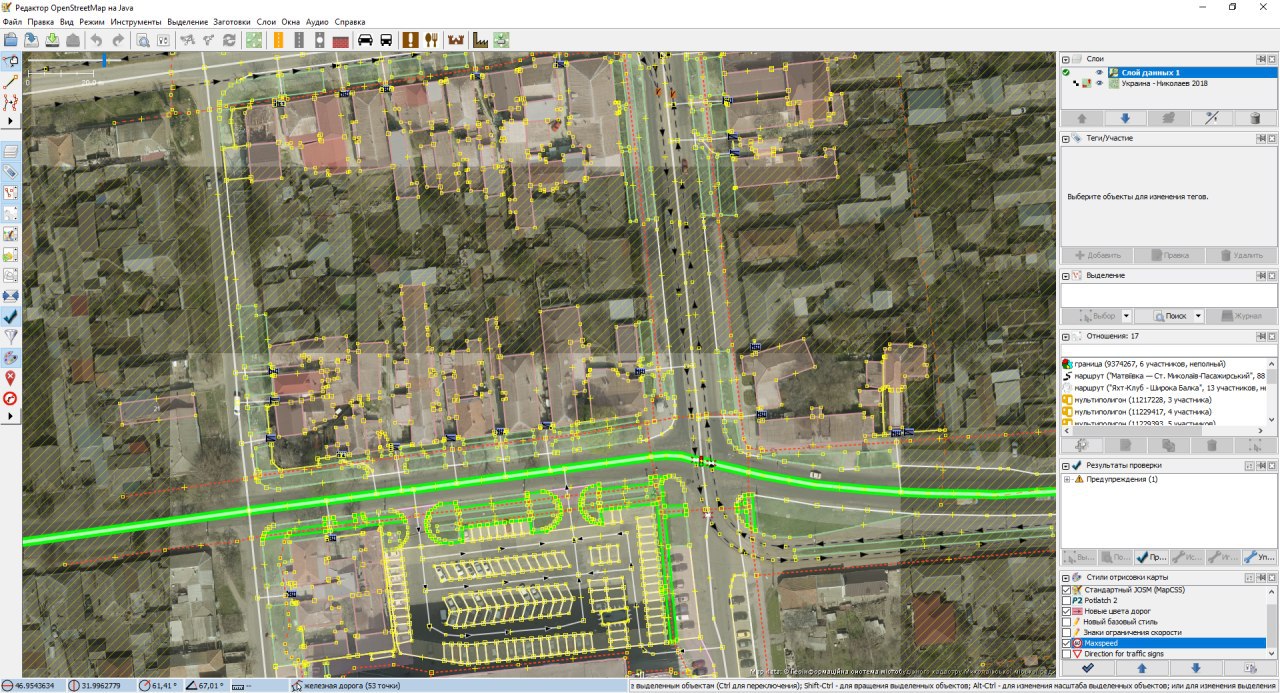This screenshot has height=693, width=1280.
Task: Move map style down with blue arrow
Action: (1195, 668)
